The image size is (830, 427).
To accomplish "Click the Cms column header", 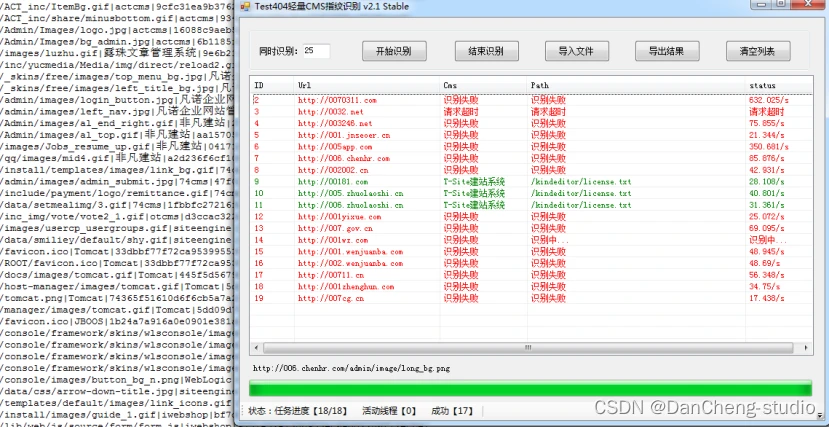I will click(x=480, y=86).
